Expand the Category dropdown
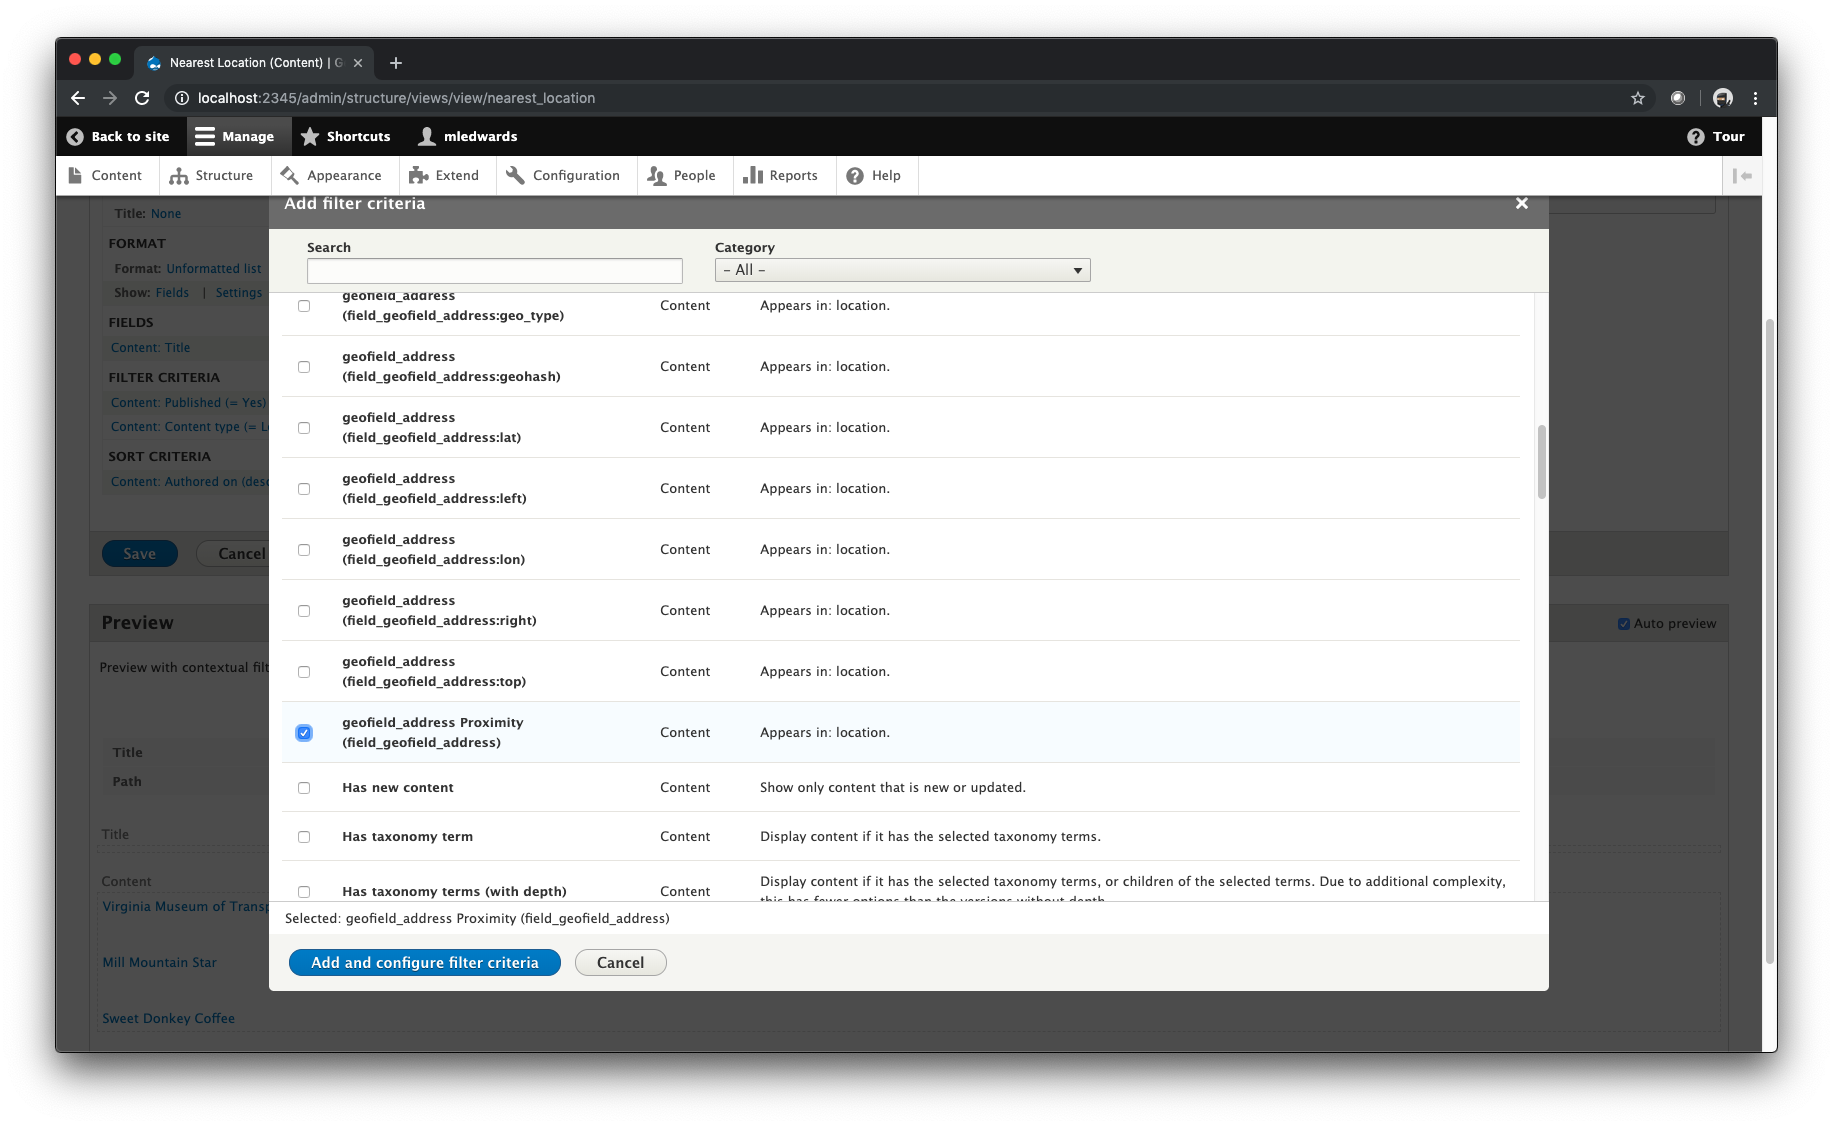1833x1126 pixels. (x=902, y=270)
